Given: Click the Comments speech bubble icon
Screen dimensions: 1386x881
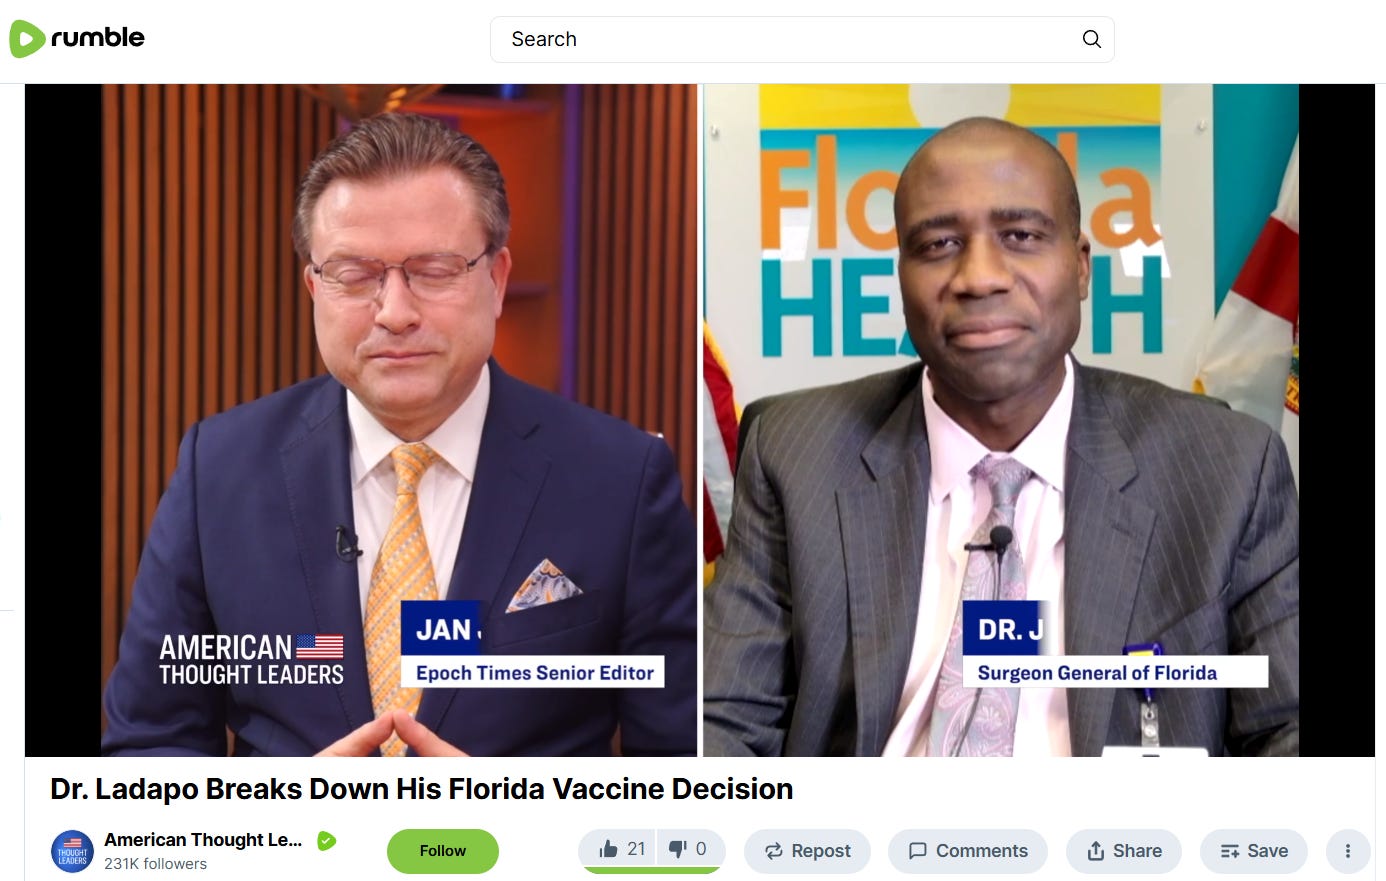Looking at the screenshot, I should (917, 851).
